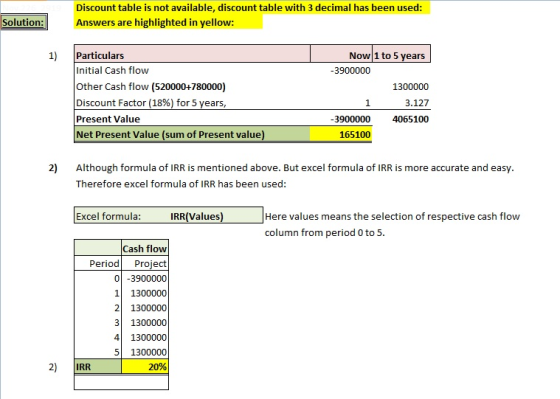The height and width of the screenshot is (399, 560).
Task: Click 'column from period 0 to 5.' text
Action: tap(325, 233)
